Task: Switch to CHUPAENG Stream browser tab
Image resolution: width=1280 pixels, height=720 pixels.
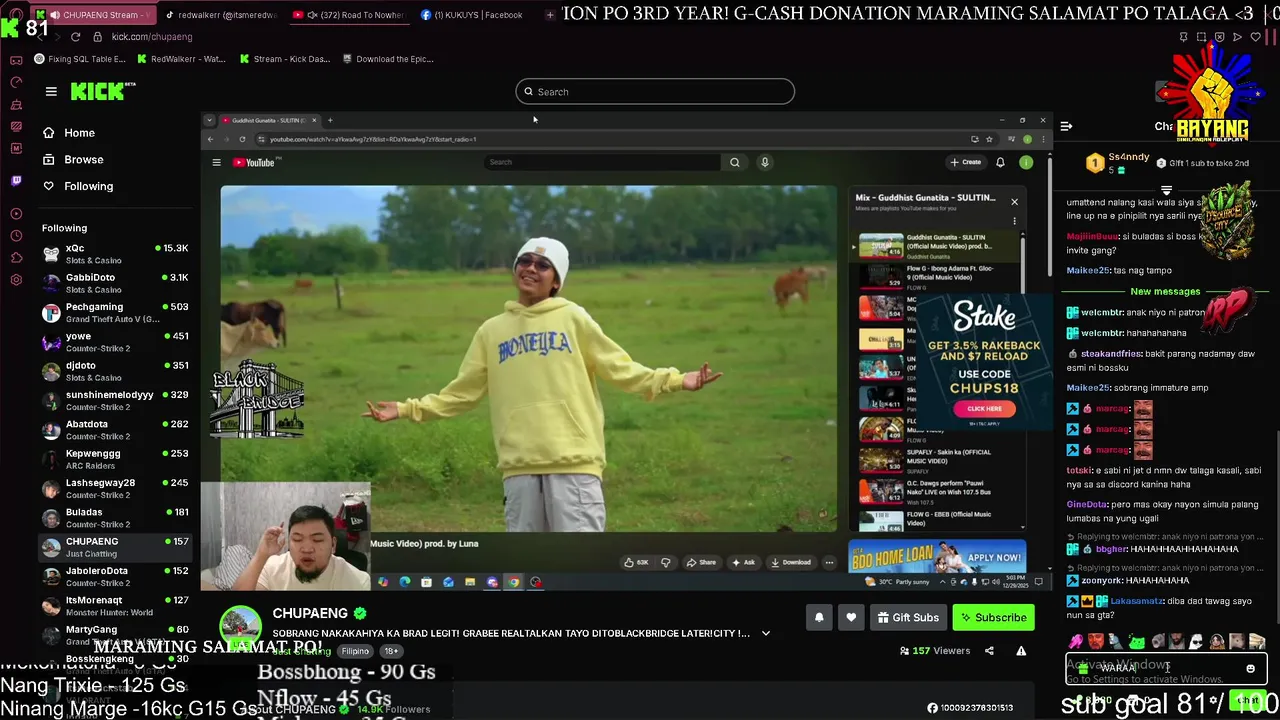Action: [x=93, y=15]
